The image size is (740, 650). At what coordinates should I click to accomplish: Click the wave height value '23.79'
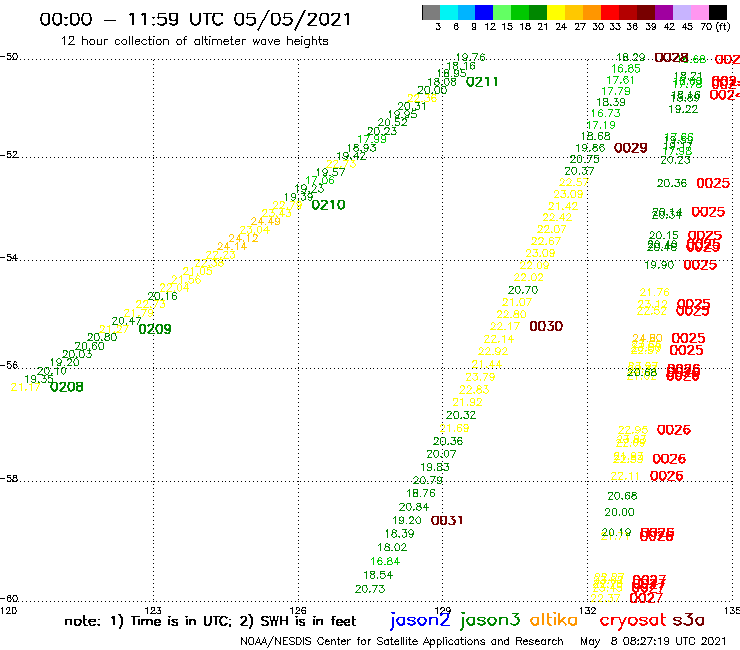coord(480,377)
